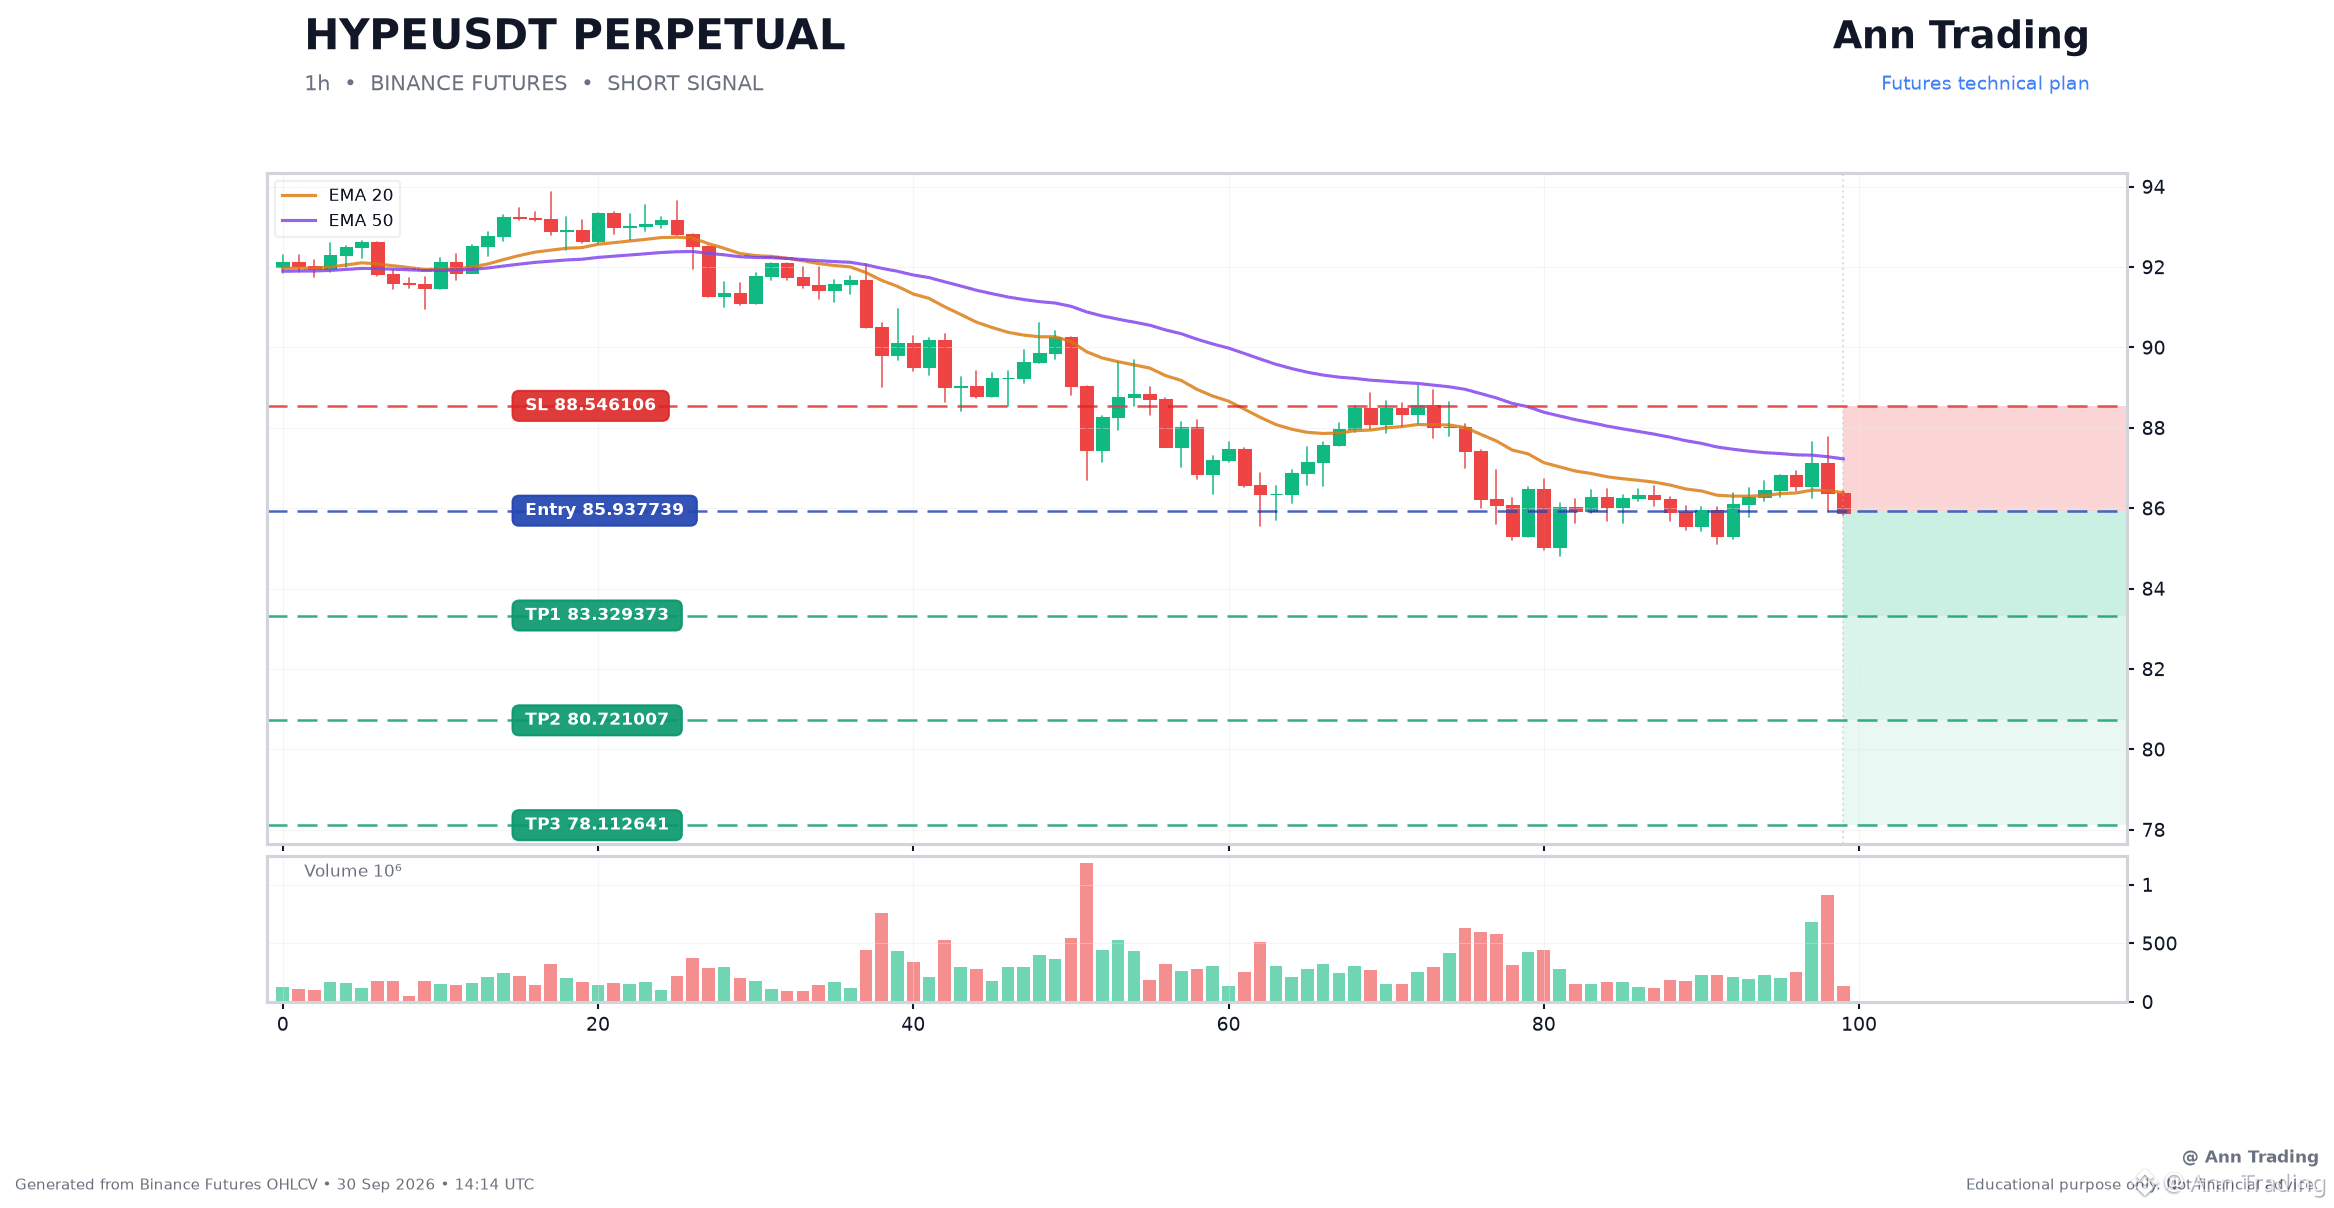Click the 60 mark on time axis
The image size is (2334, 1208).
coord(1228,1025)
